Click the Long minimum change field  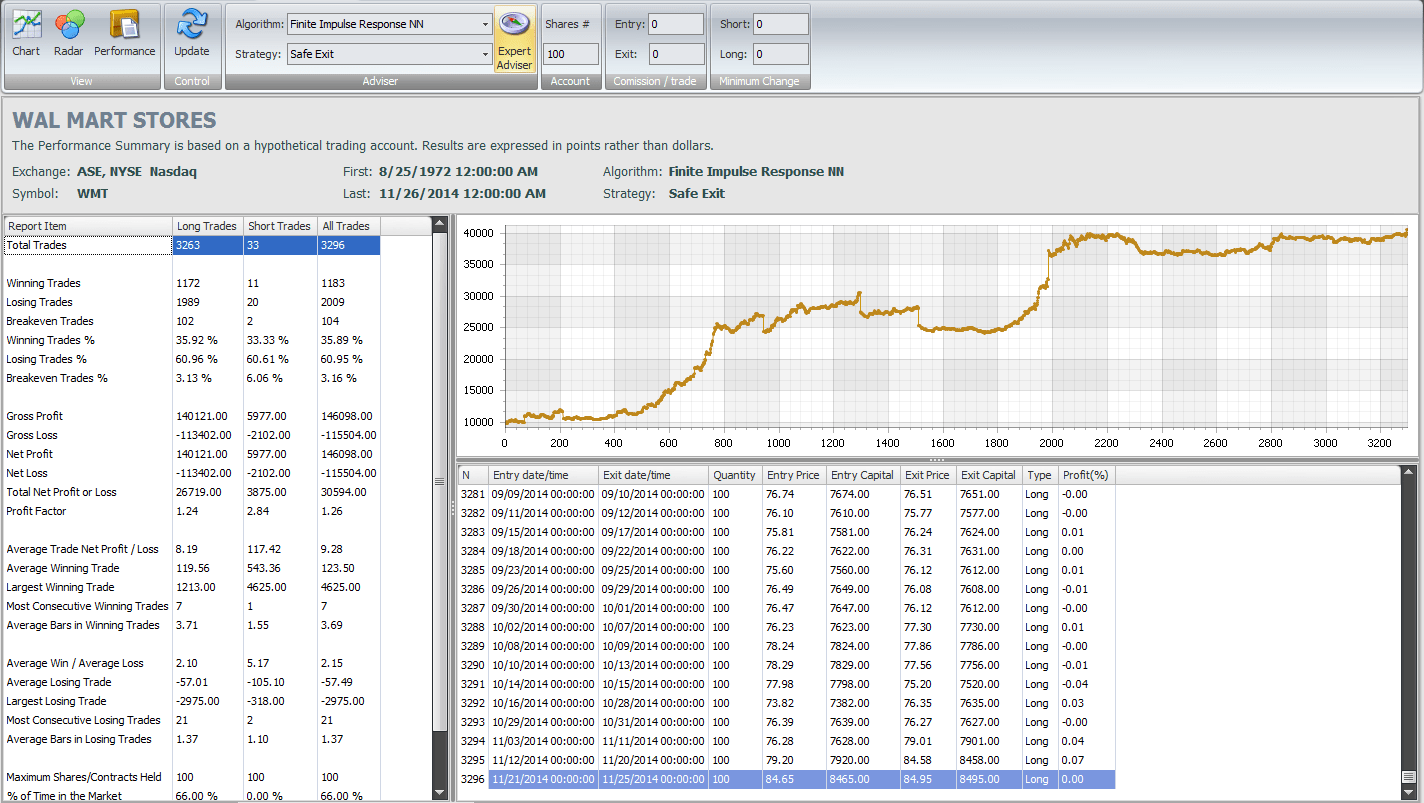tap(781, 54)
